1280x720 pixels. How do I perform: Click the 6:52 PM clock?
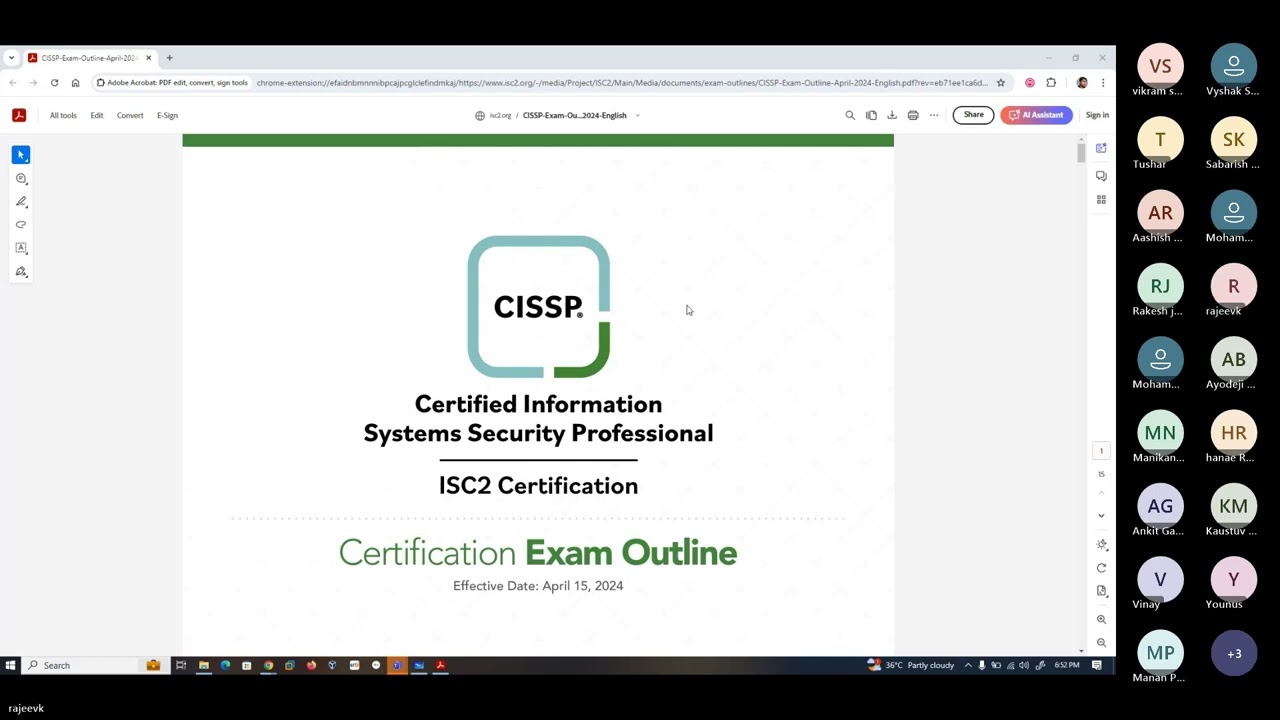click(x=1067, y=665)
